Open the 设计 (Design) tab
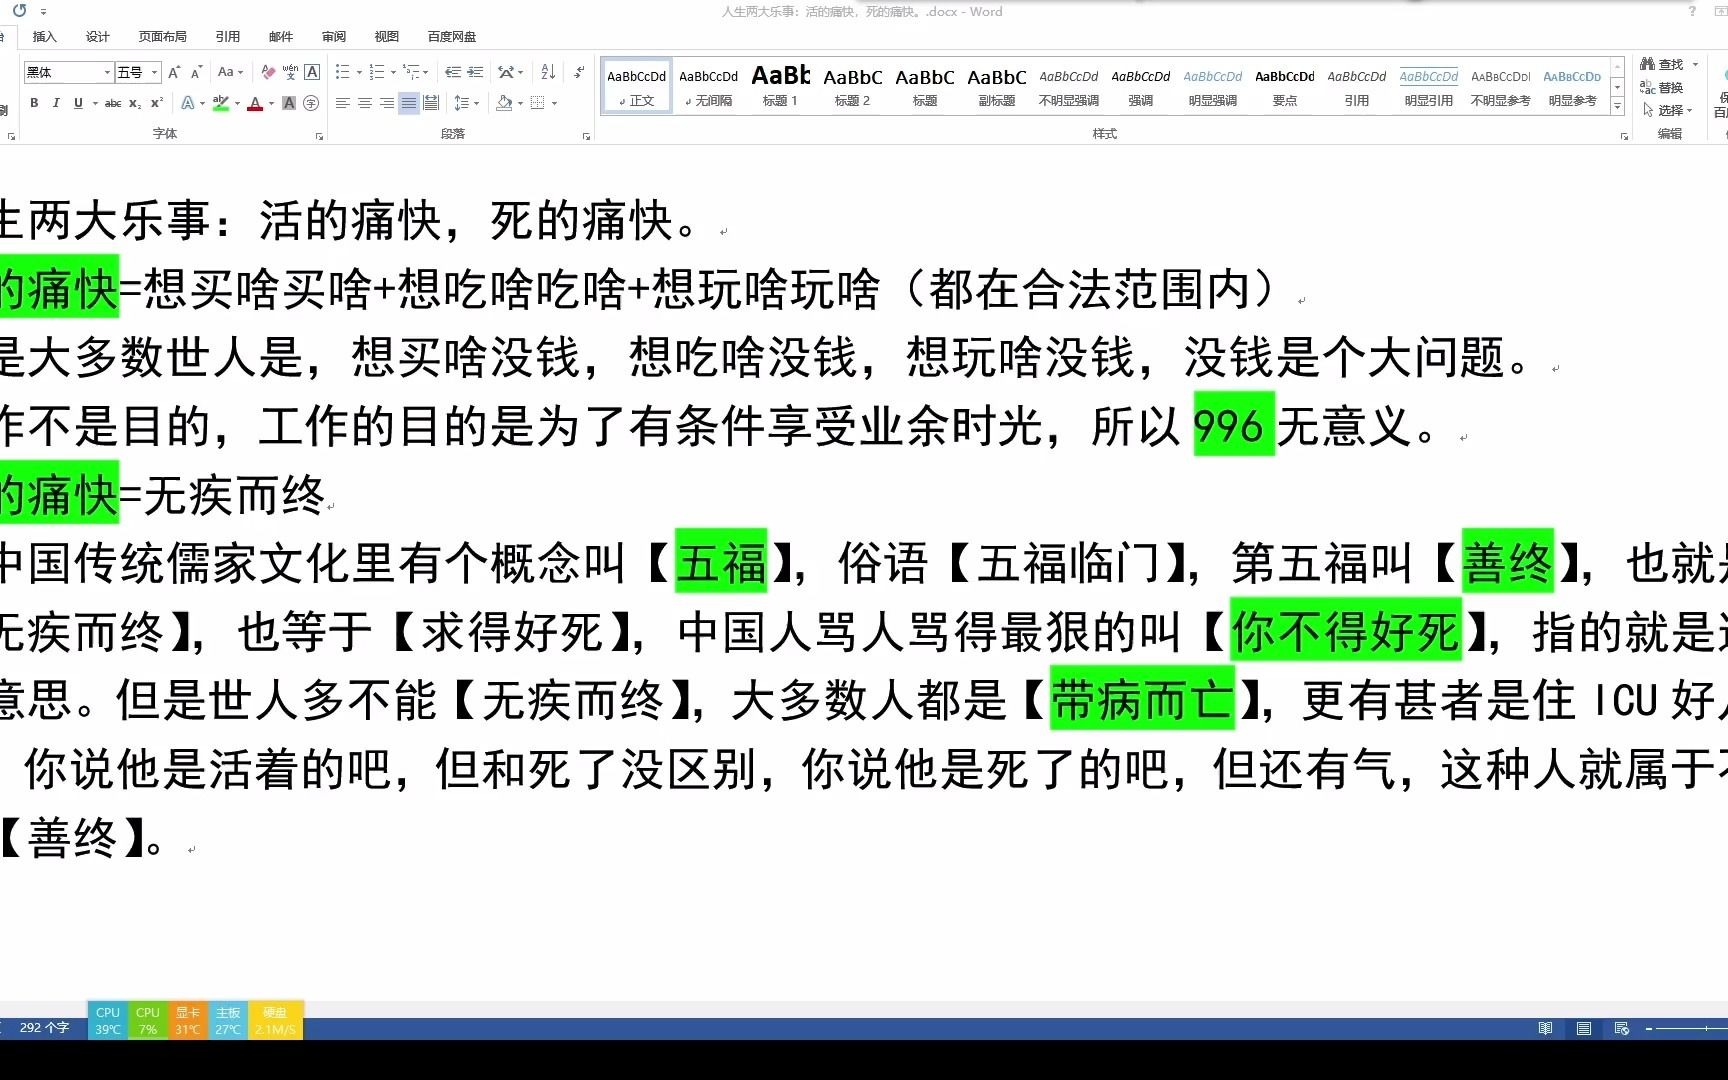The image size is (1728, 1080). (x=98, y=37)
